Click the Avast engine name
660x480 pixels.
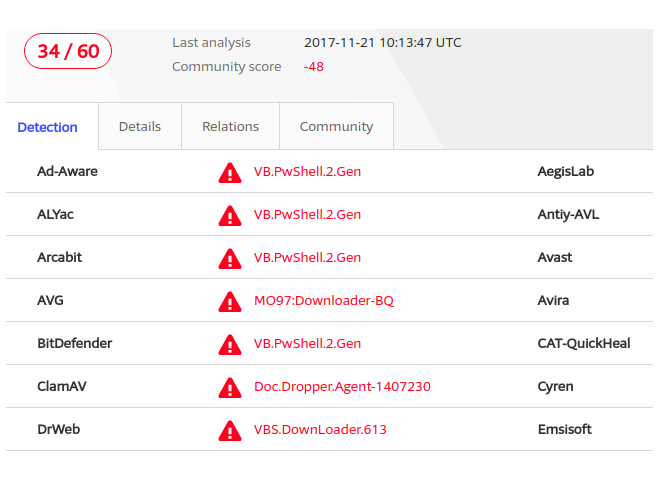pyautogui.click(x=555, y=257)
